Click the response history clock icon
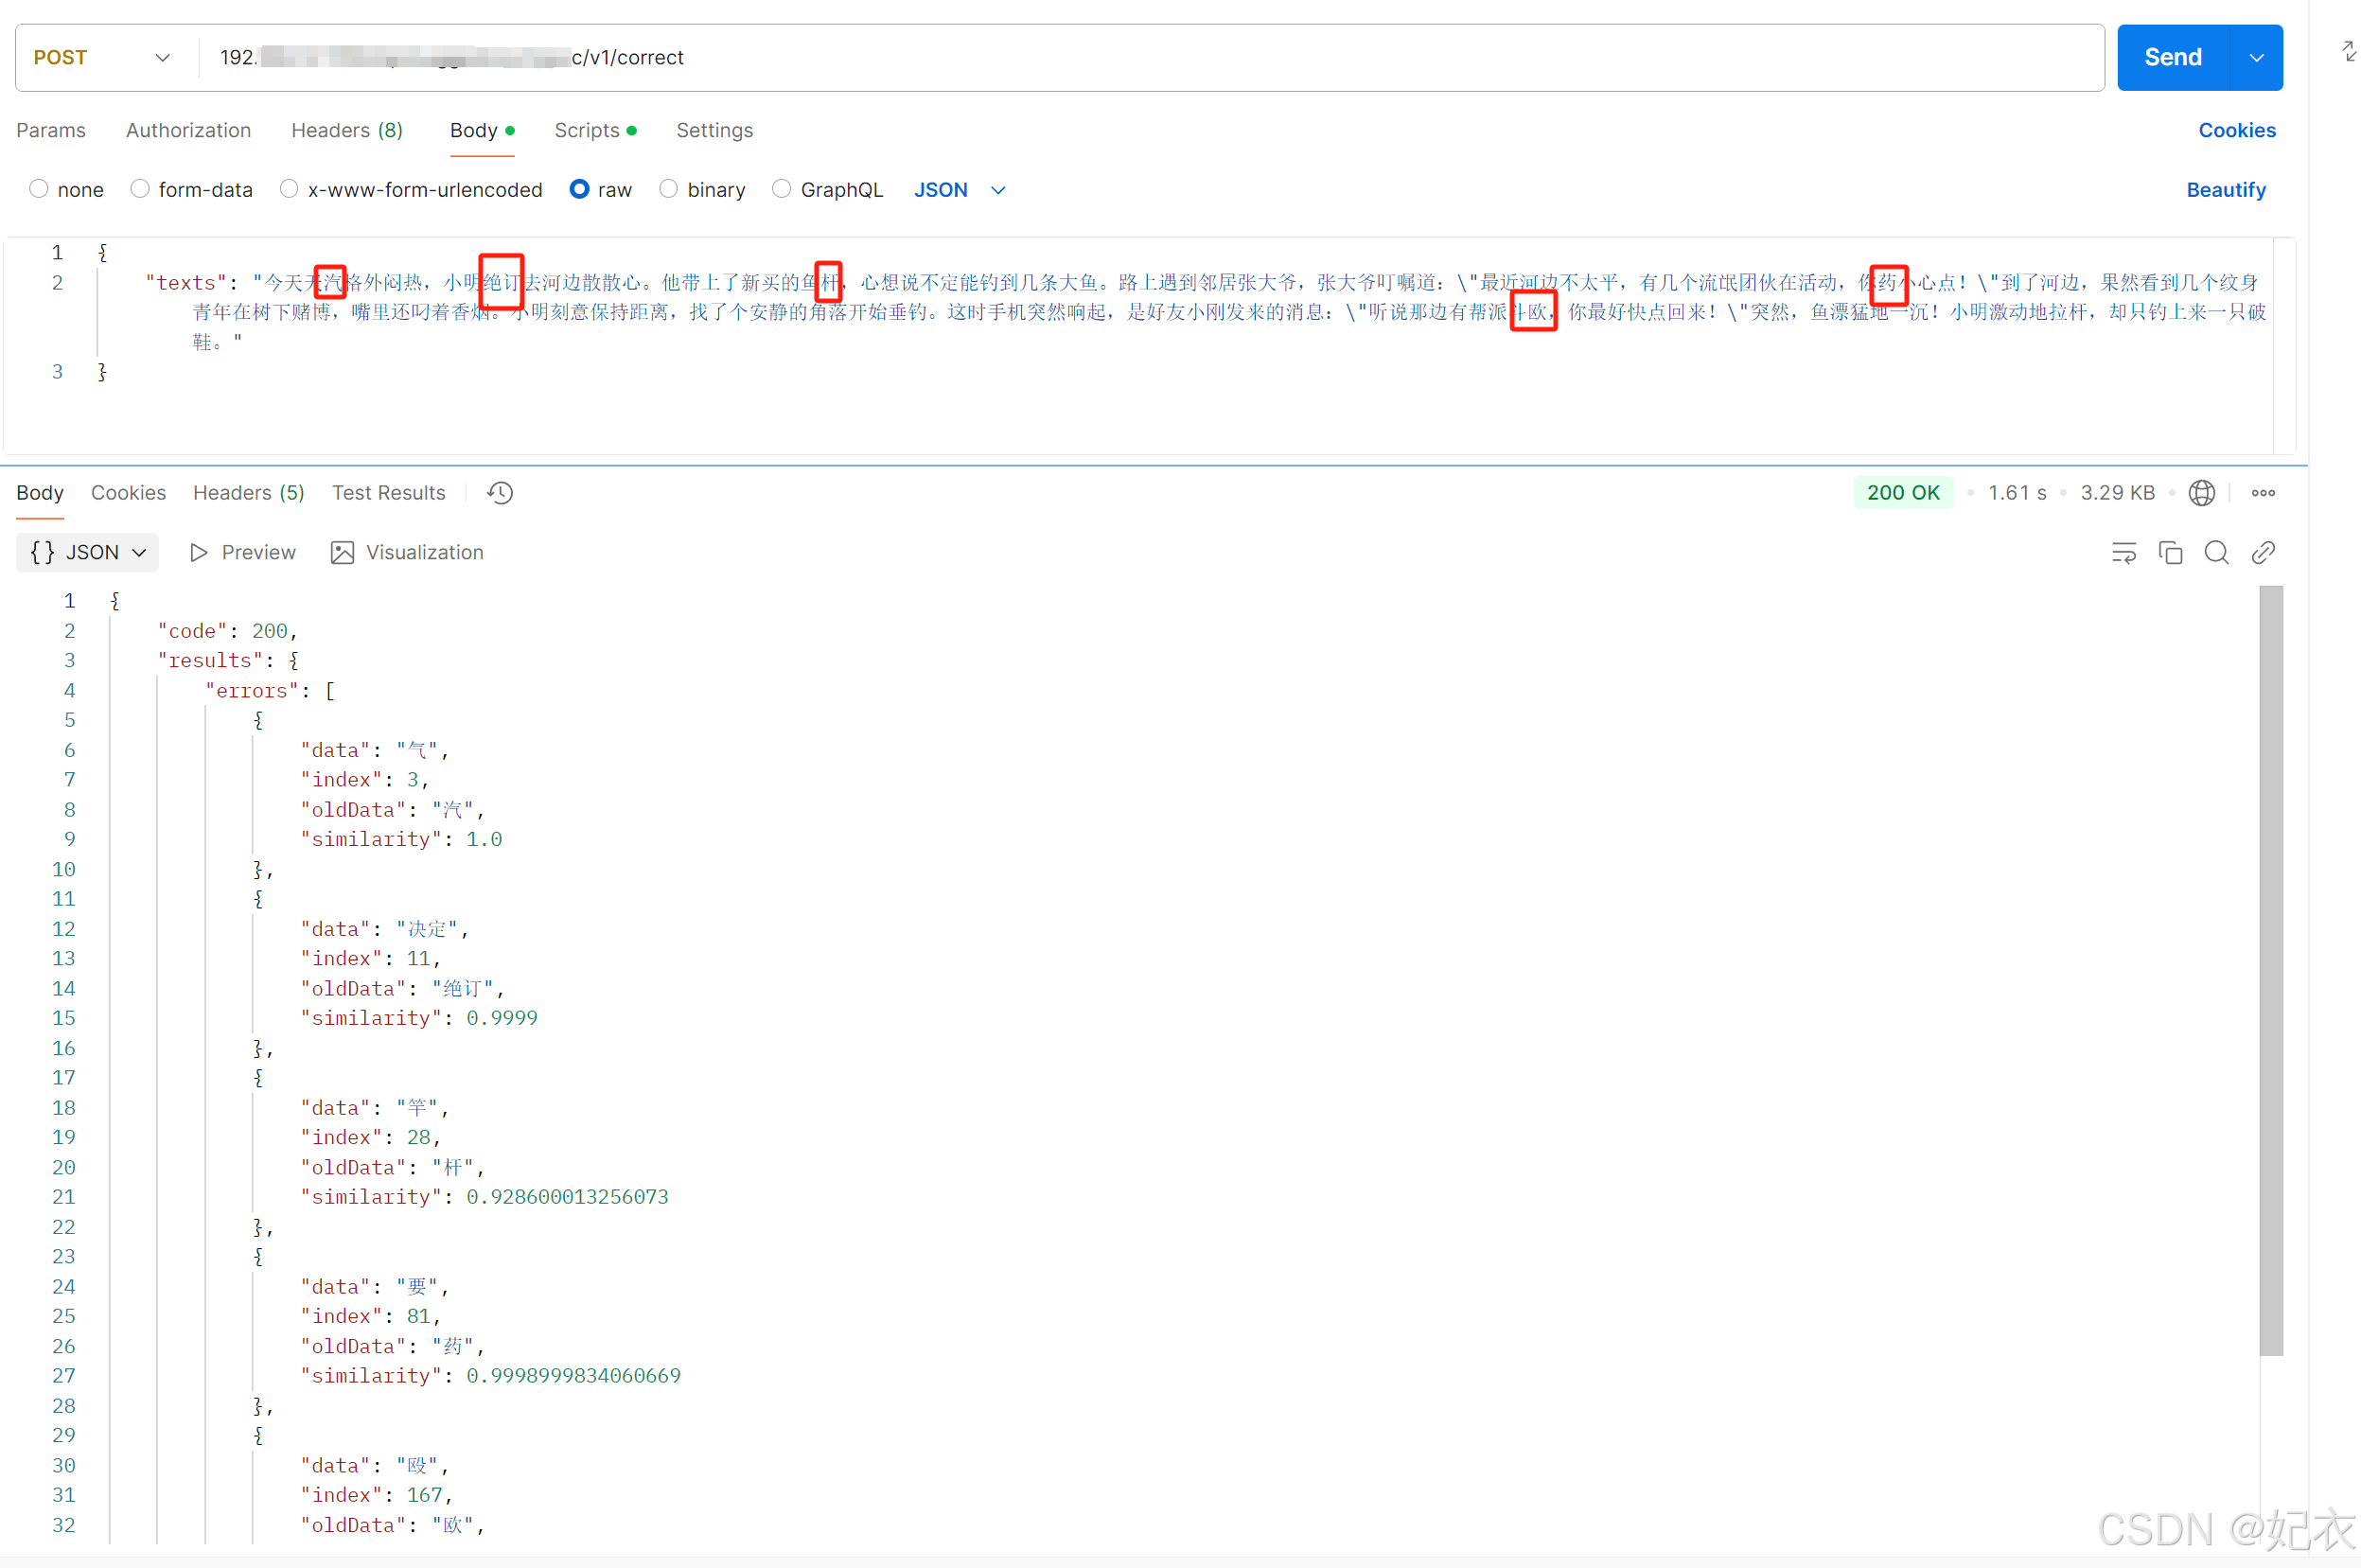 pos(498,492)
